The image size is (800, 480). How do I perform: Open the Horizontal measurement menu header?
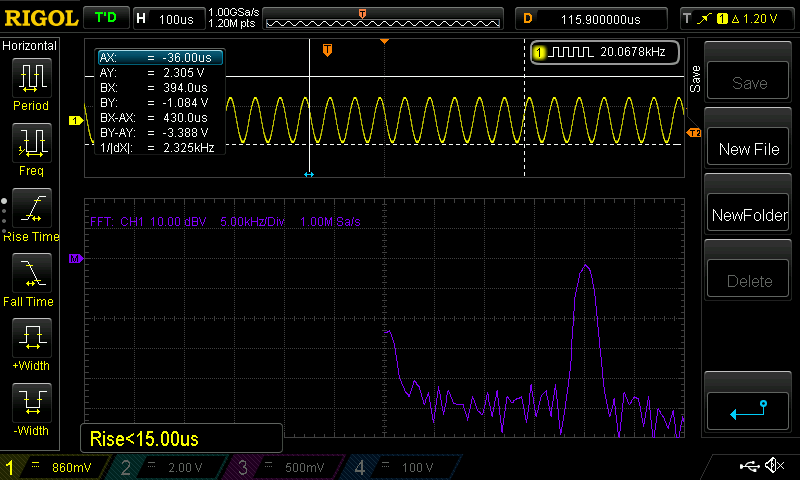30,46
